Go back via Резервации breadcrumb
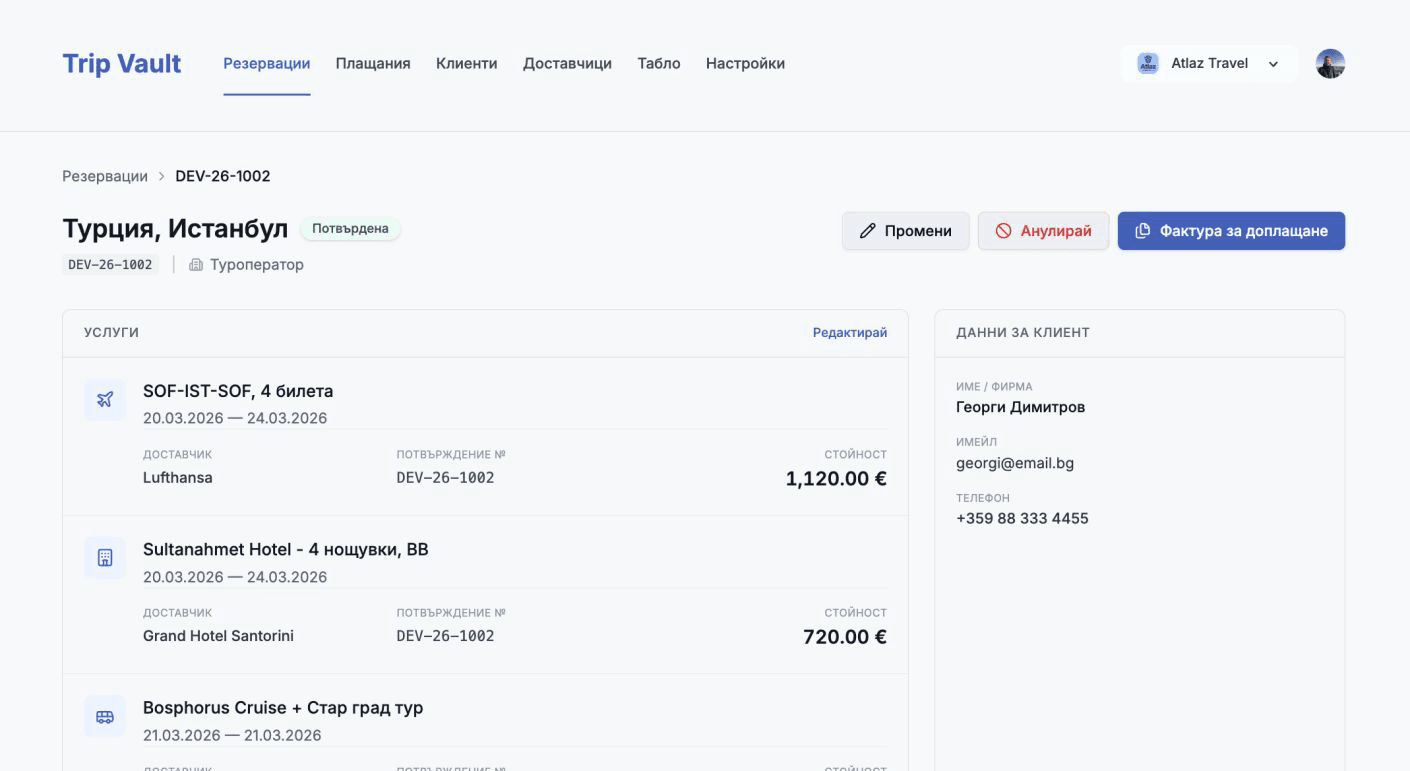This screenshot has width=1410, height=771. (x=105, y=176)
